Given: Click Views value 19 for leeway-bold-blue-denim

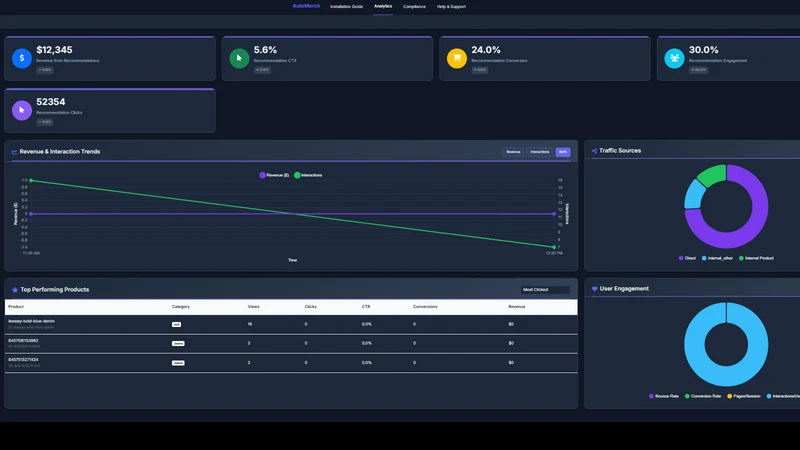Looking at the screenshot, I should [249, 324].
